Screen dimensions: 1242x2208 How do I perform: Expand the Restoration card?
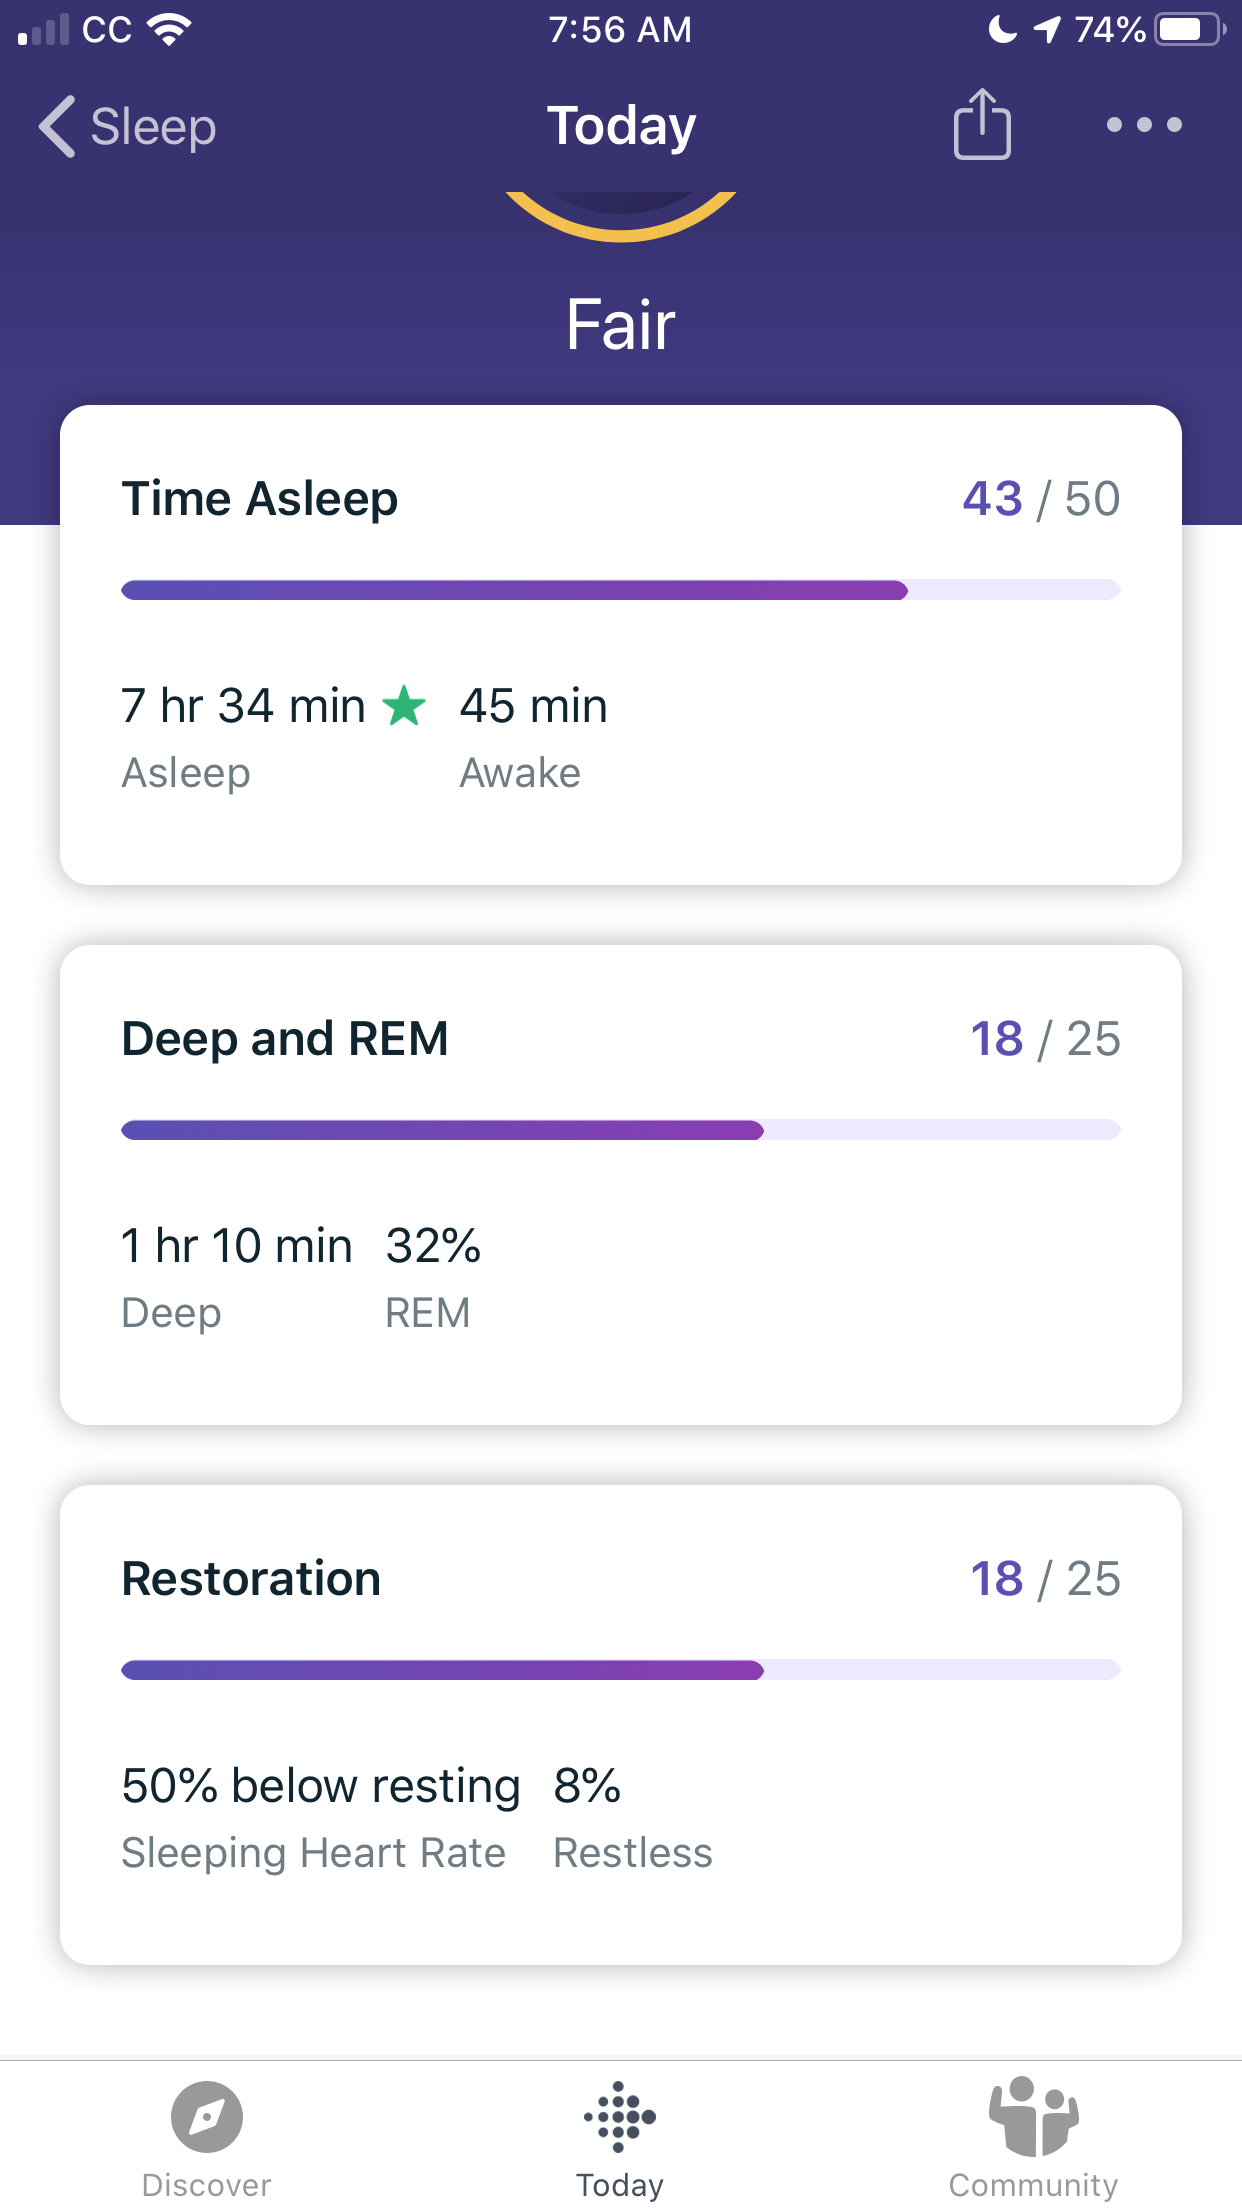click(x=620, y=1720)
